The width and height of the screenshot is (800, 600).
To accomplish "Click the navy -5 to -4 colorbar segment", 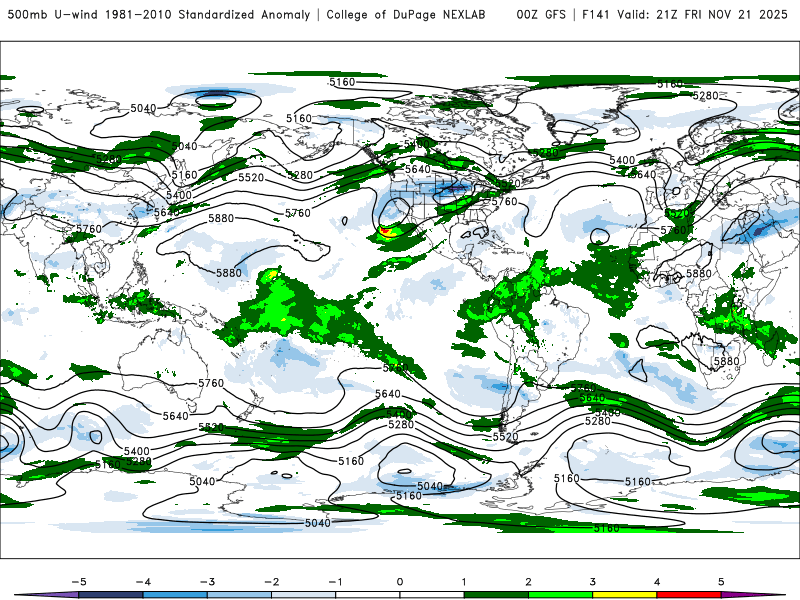I will pos(111,595).
